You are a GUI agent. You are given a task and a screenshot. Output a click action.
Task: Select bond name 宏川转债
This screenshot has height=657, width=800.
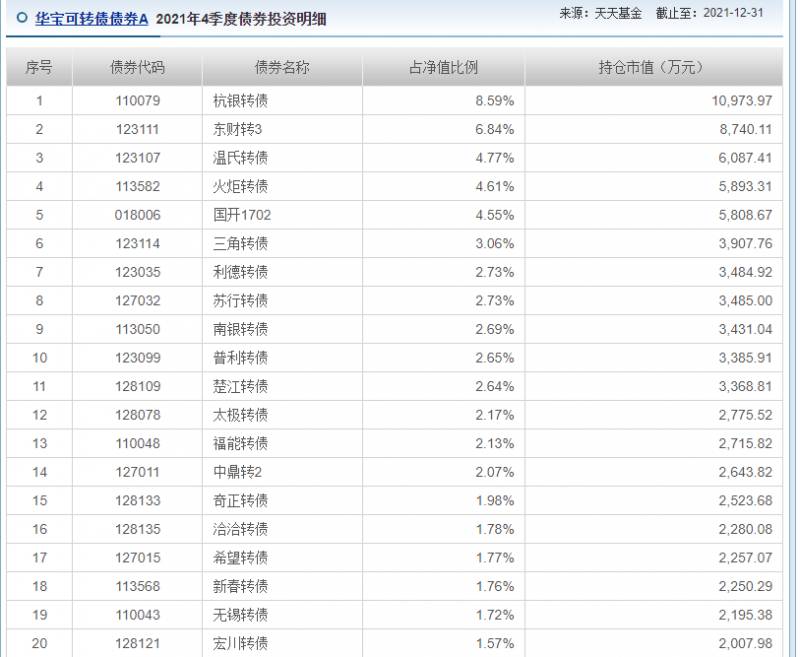pyautogui.click(x=240, y=643)
